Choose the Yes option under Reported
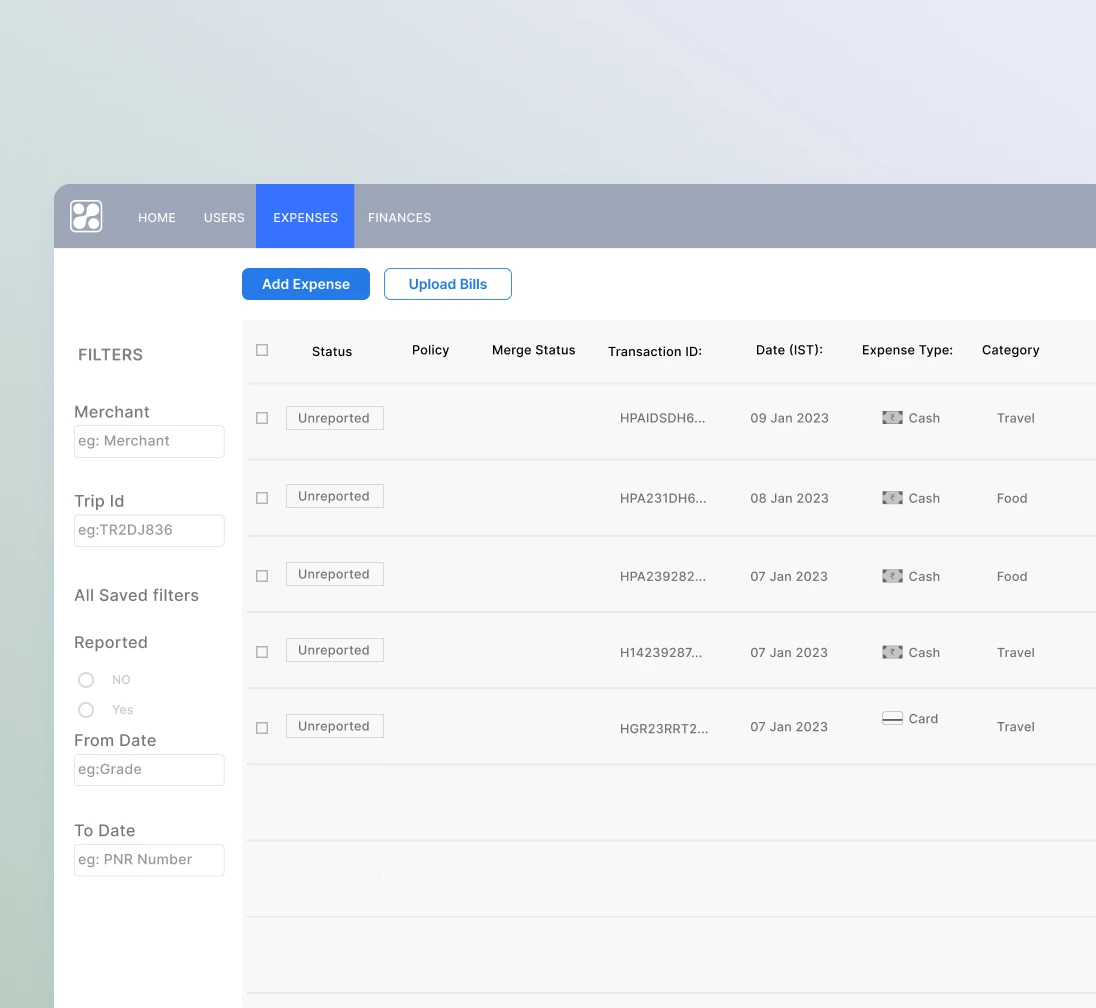 (86, 710)
